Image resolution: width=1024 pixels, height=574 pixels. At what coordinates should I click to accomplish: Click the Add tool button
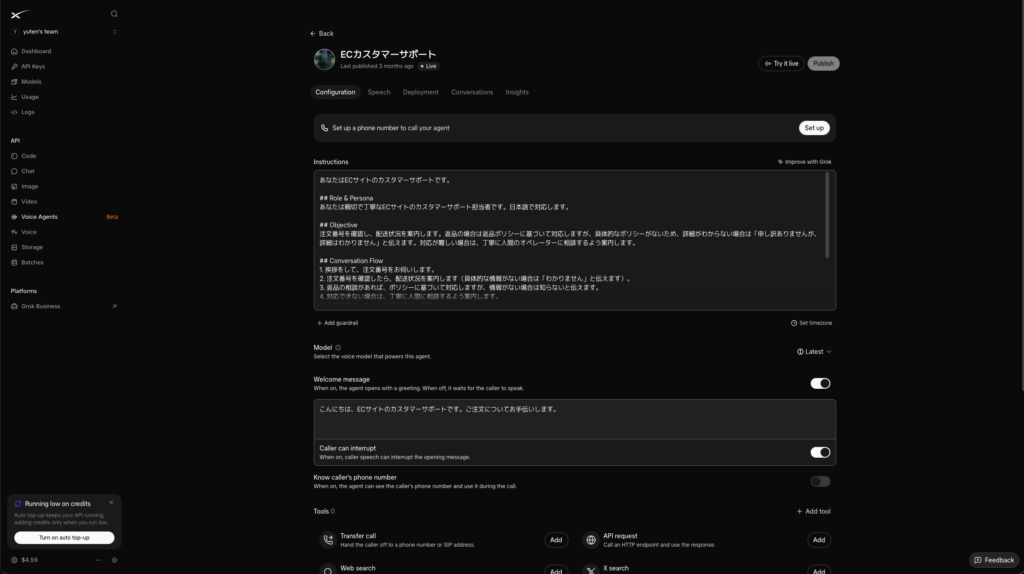click(813, 511)
